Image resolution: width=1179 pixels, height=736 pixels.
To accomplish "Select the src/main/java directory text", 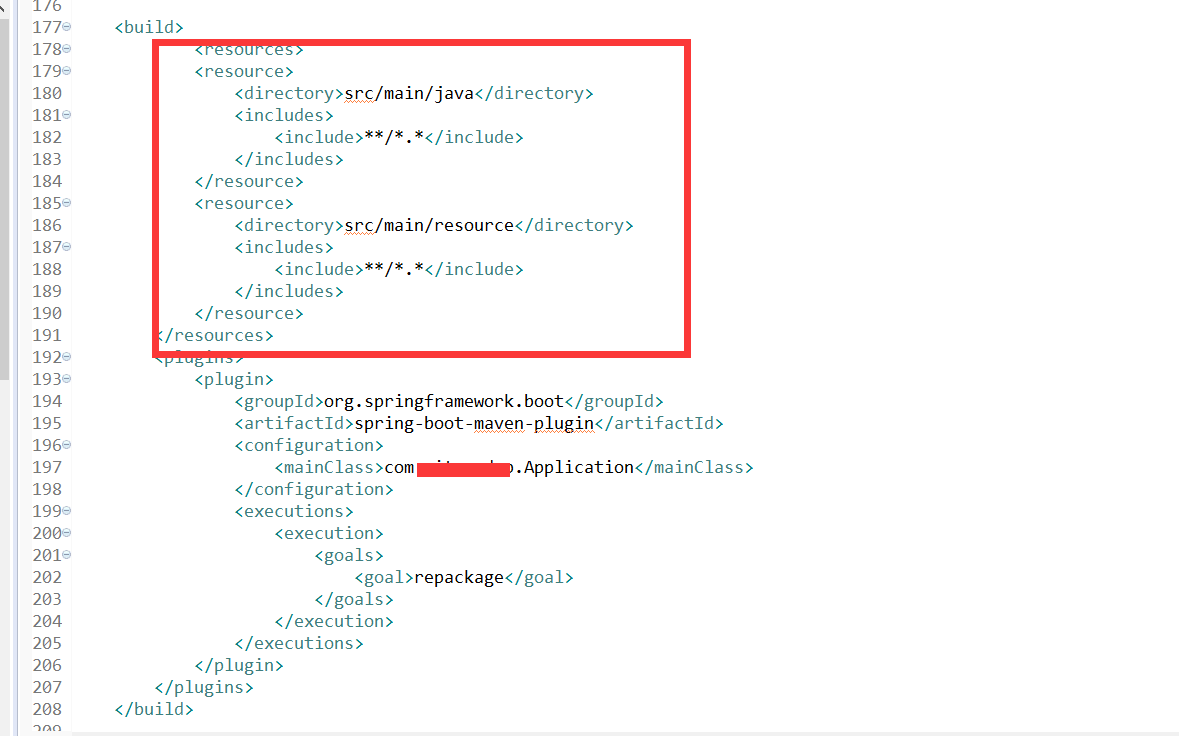I will tap(409, 92).
